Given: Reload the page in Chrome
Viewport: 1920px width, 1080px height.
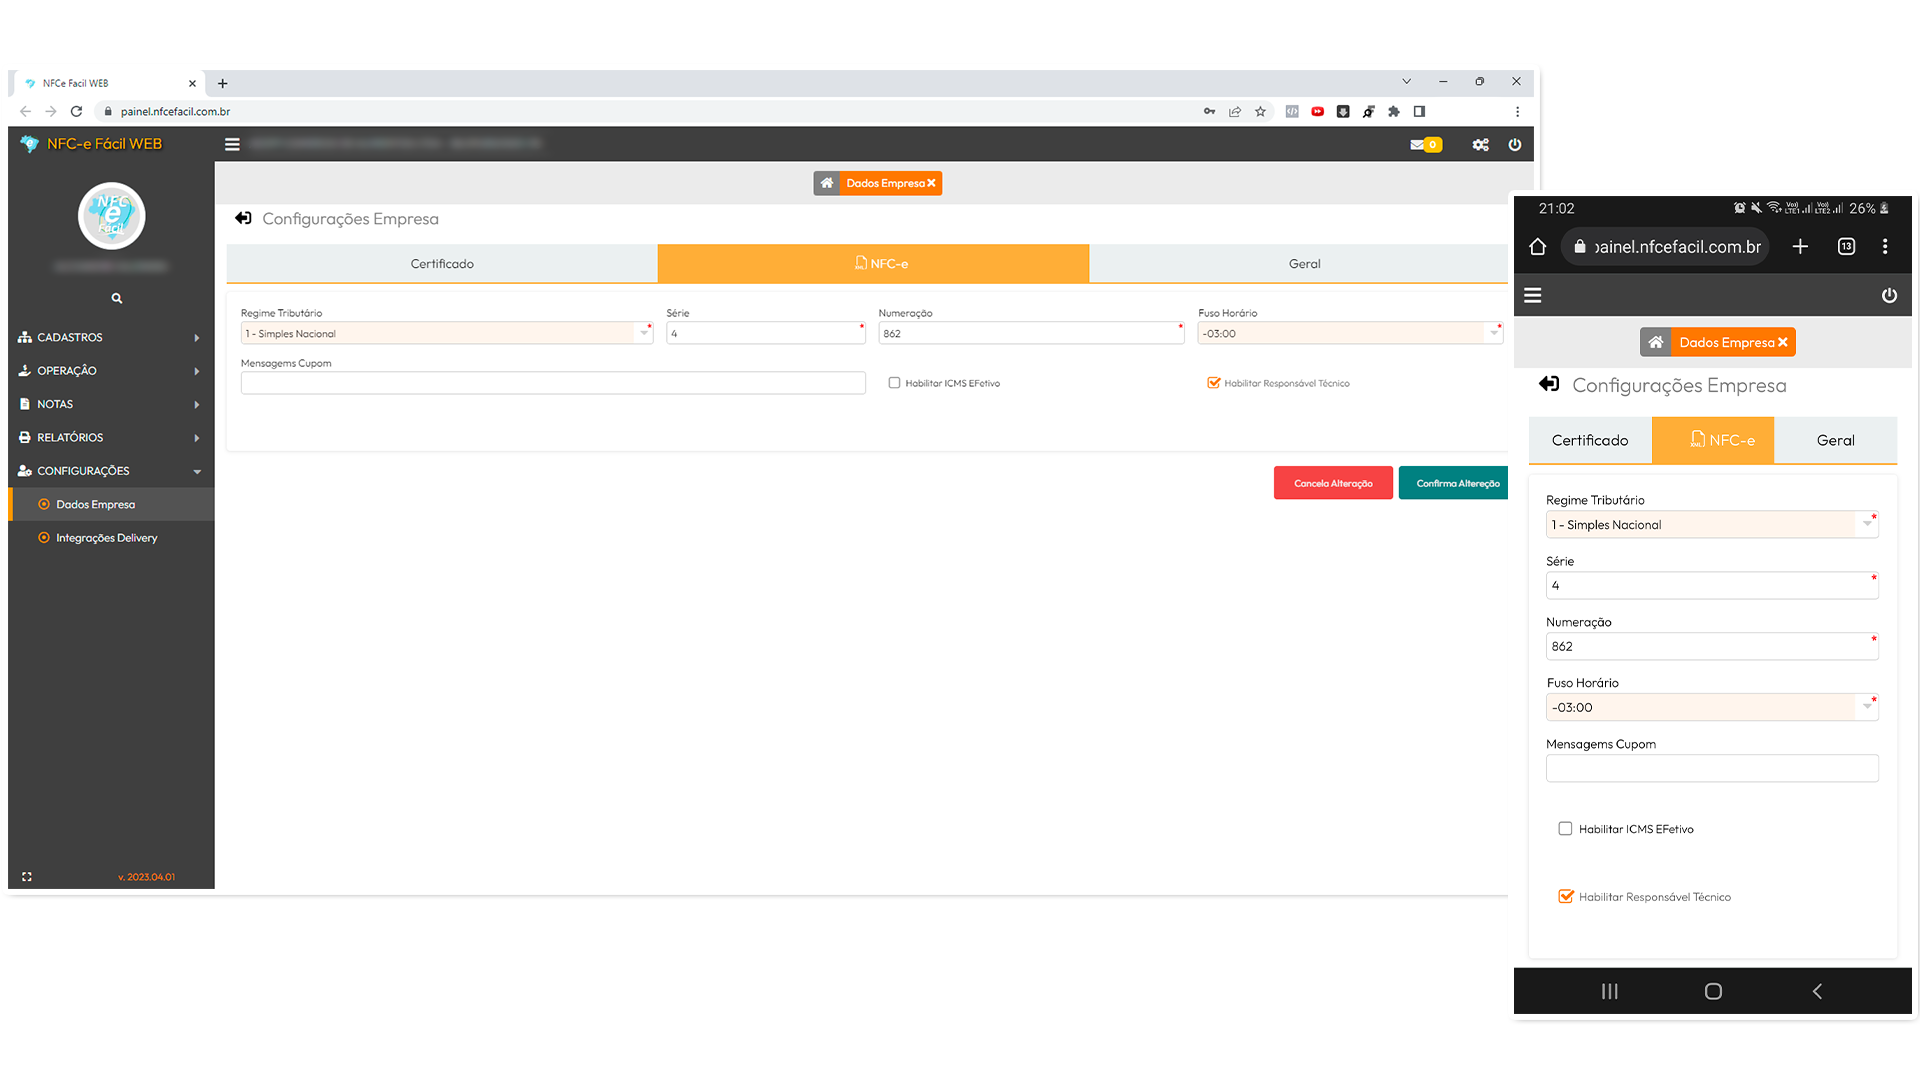Looking at the screenshot, I should pos(76,111).
